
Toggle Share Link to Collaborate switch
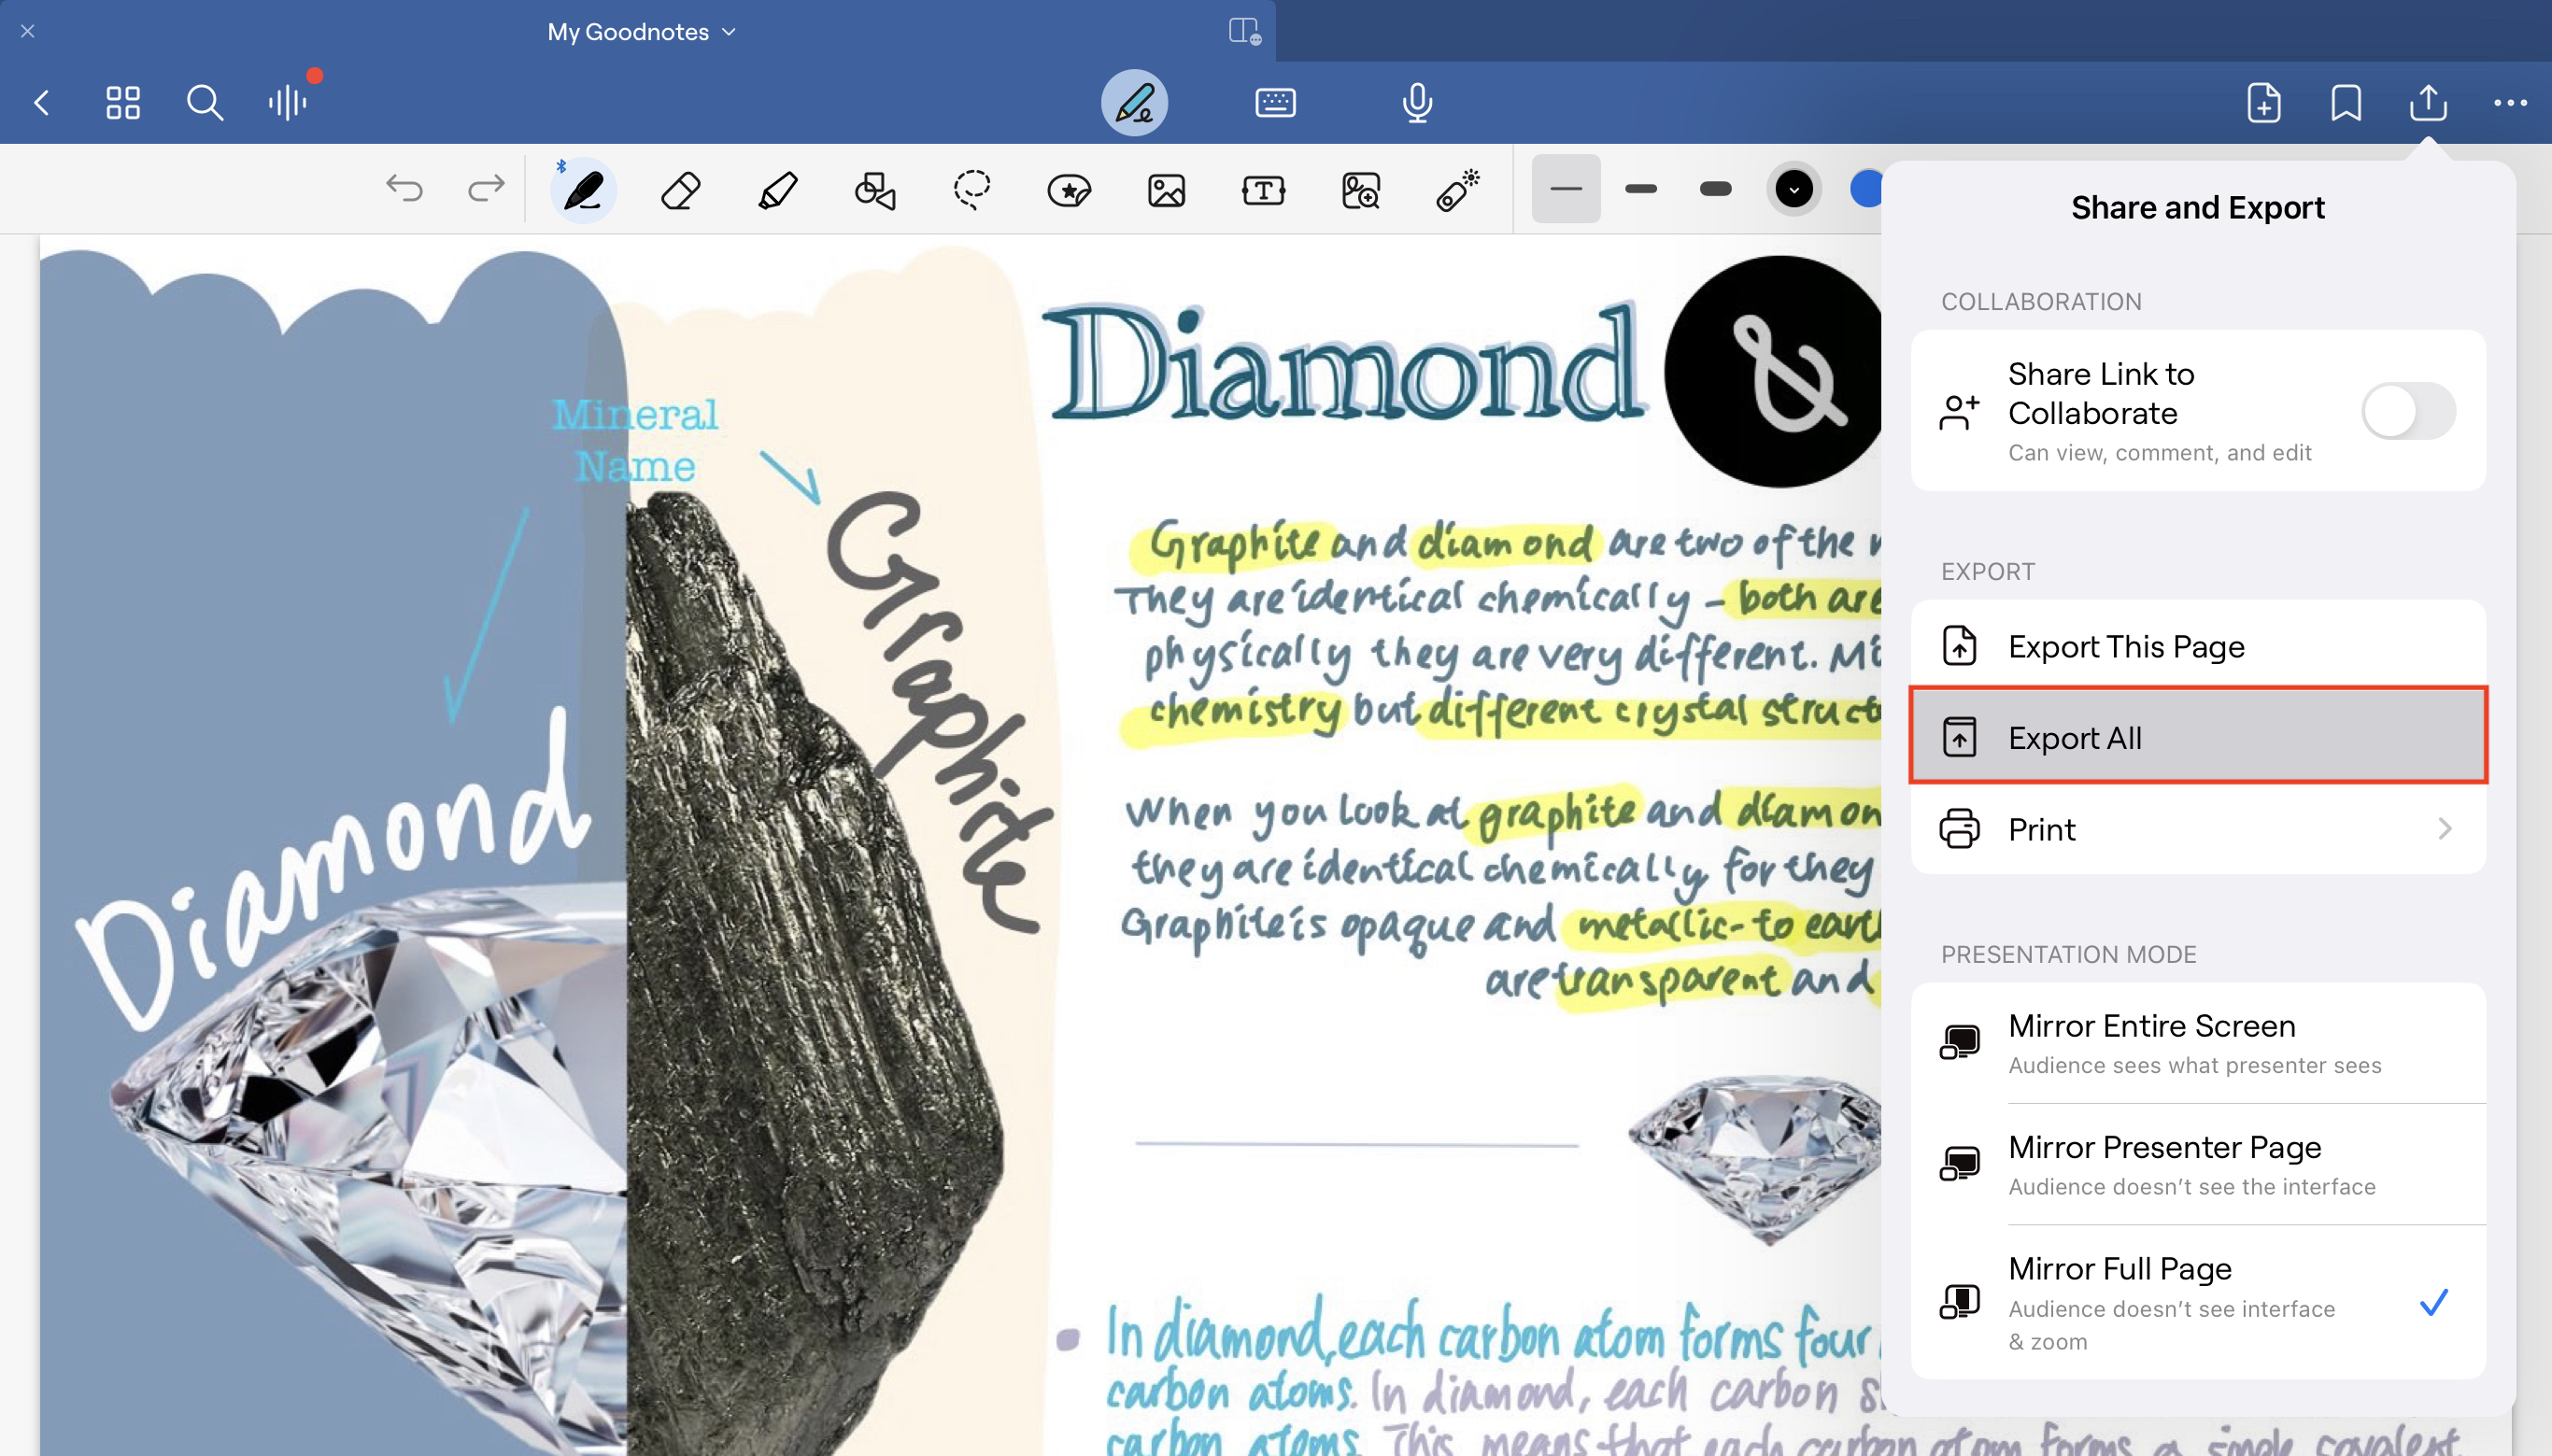tap(2407, 411)
